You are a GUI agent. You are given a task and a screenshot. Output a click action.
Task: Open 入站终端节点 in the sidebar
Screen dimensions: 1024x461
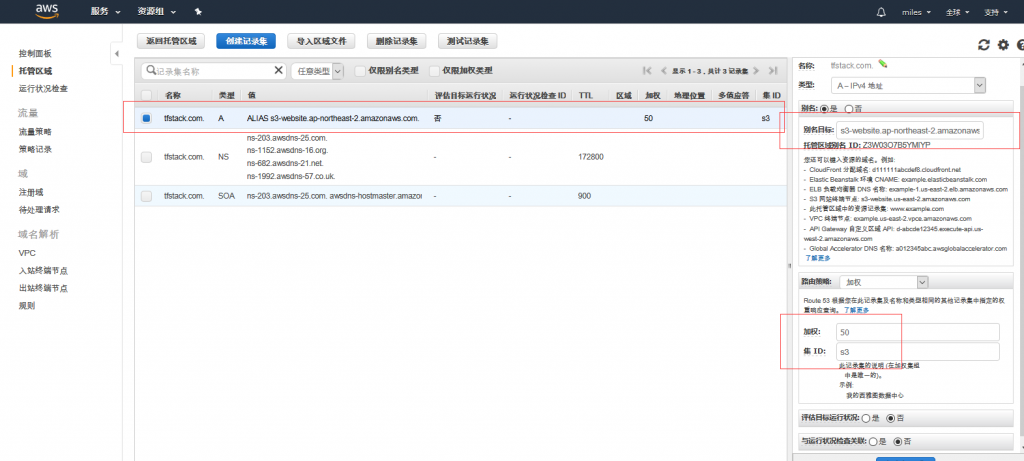click(x=44, y=270)
